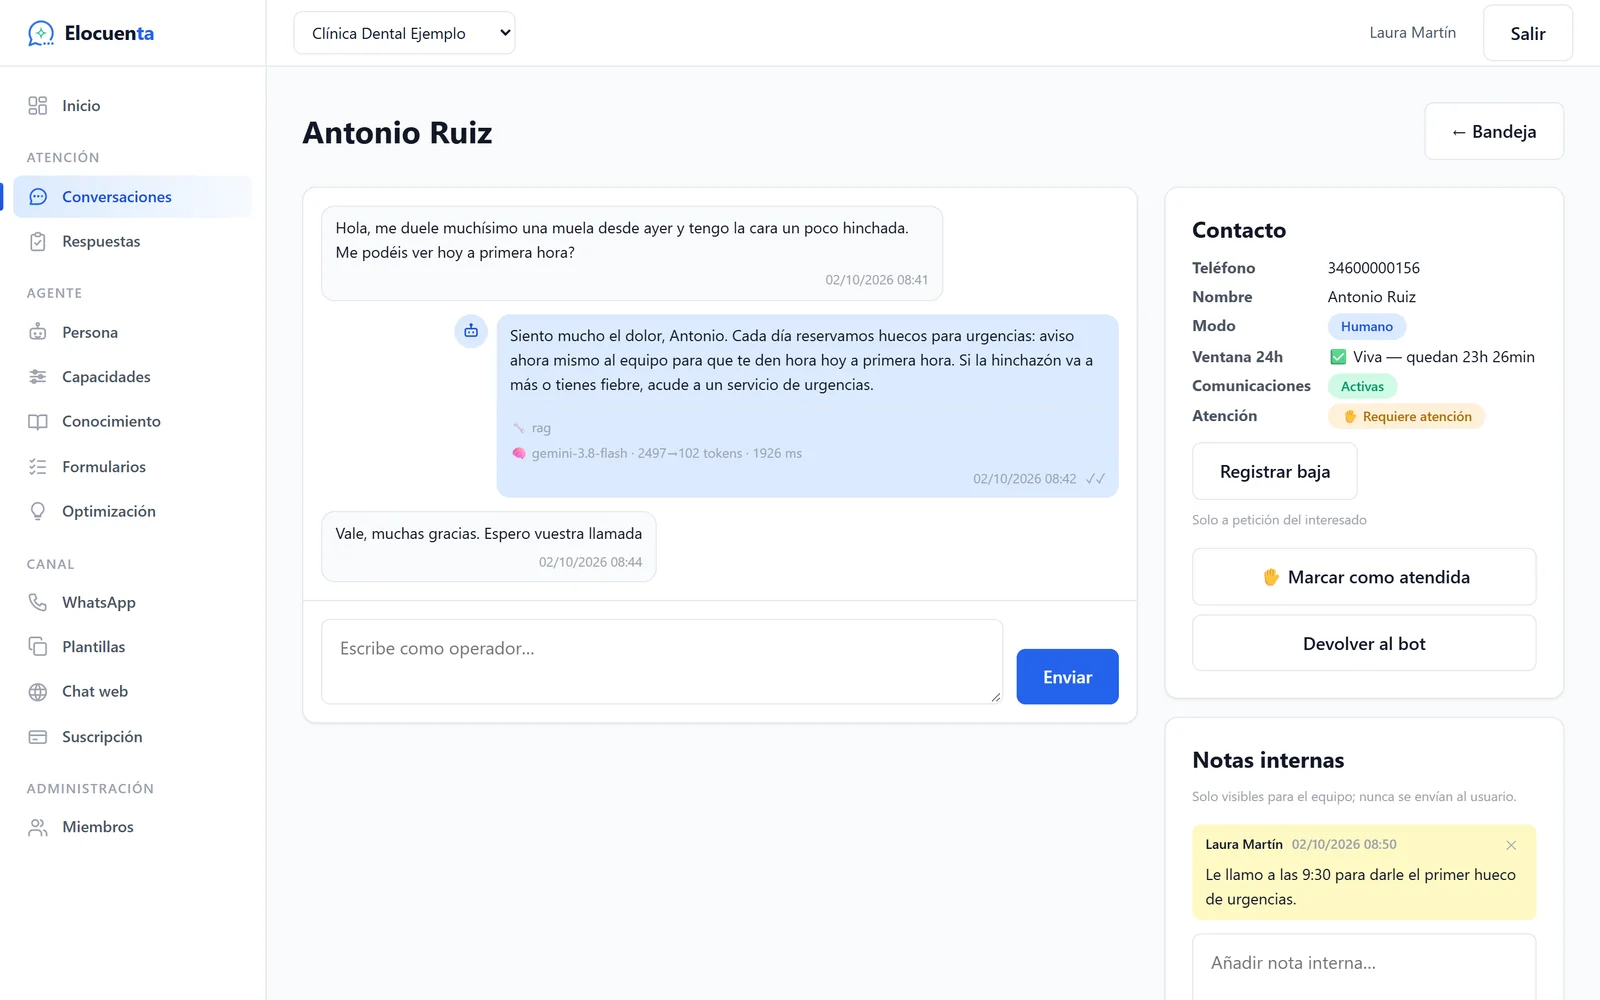This screenshot has height=1000, width=1600.
Task: Click the brain icon next to gemini-3.8-flash
Action: pos(519,453)
